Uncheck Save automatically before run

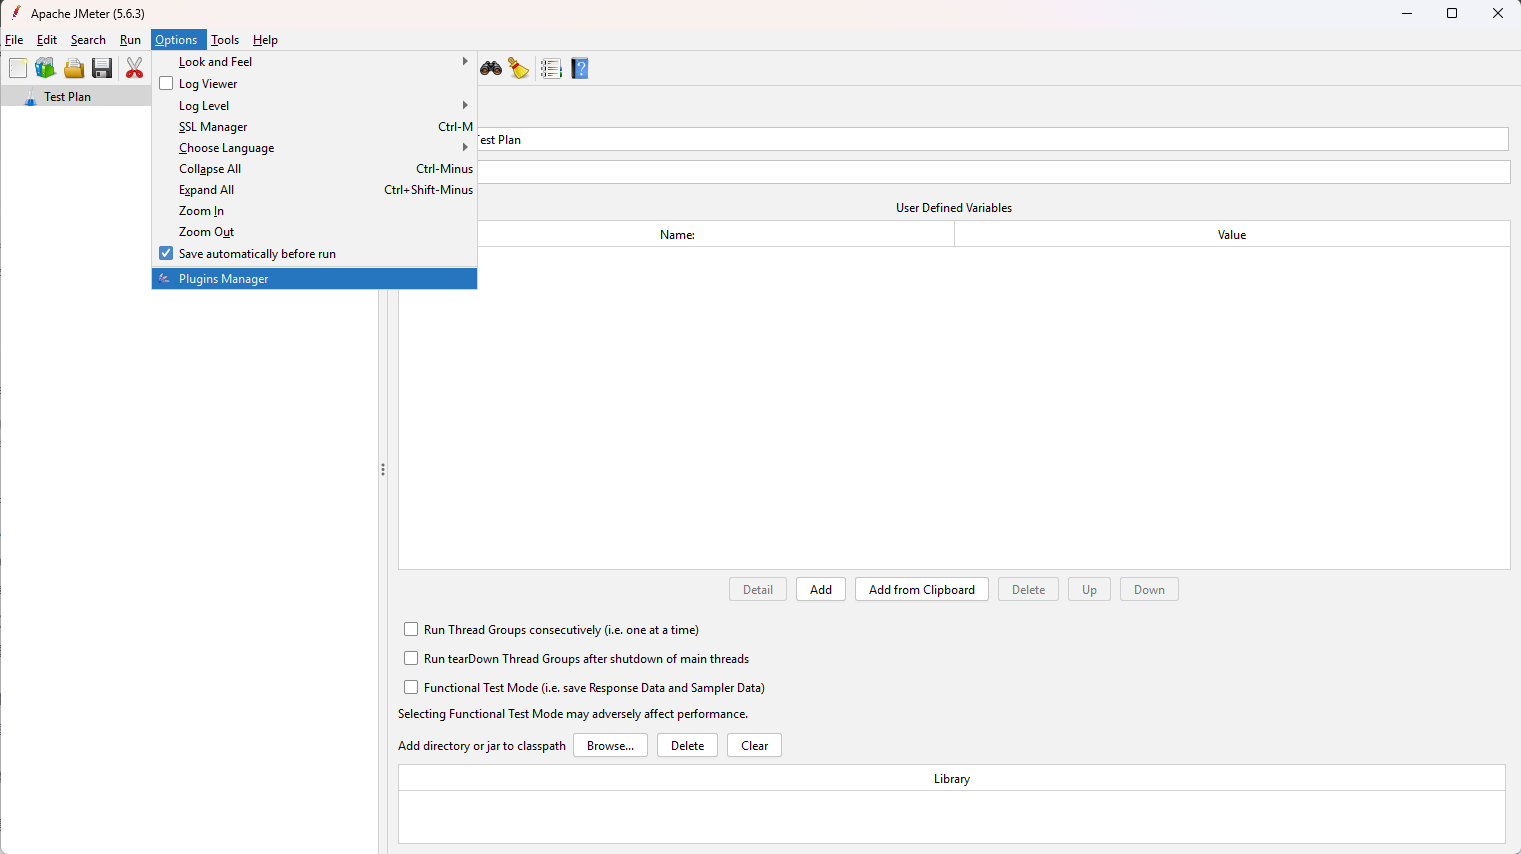(x=166, y=254)
